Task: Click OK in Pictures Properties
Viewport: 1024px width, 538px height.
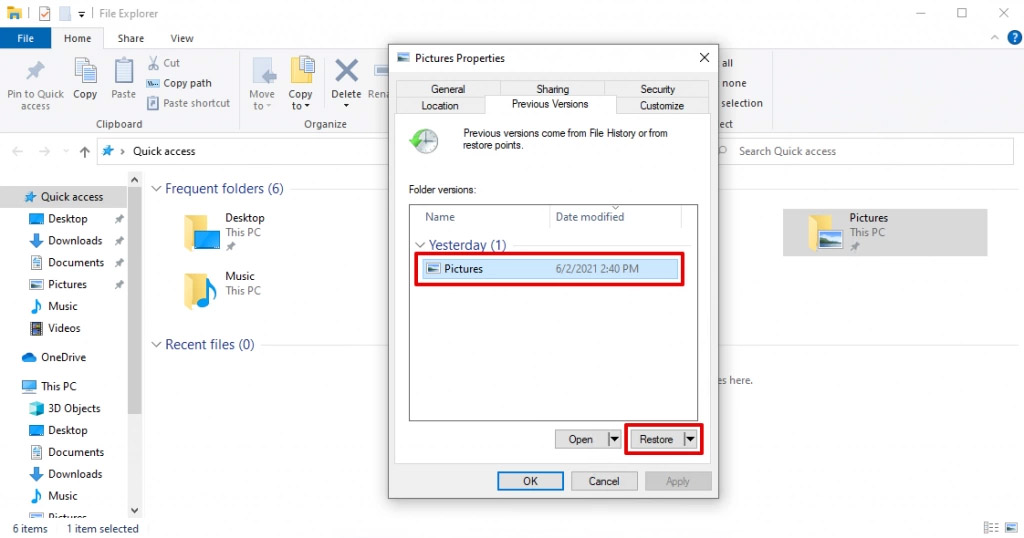Action: [530, 481]
